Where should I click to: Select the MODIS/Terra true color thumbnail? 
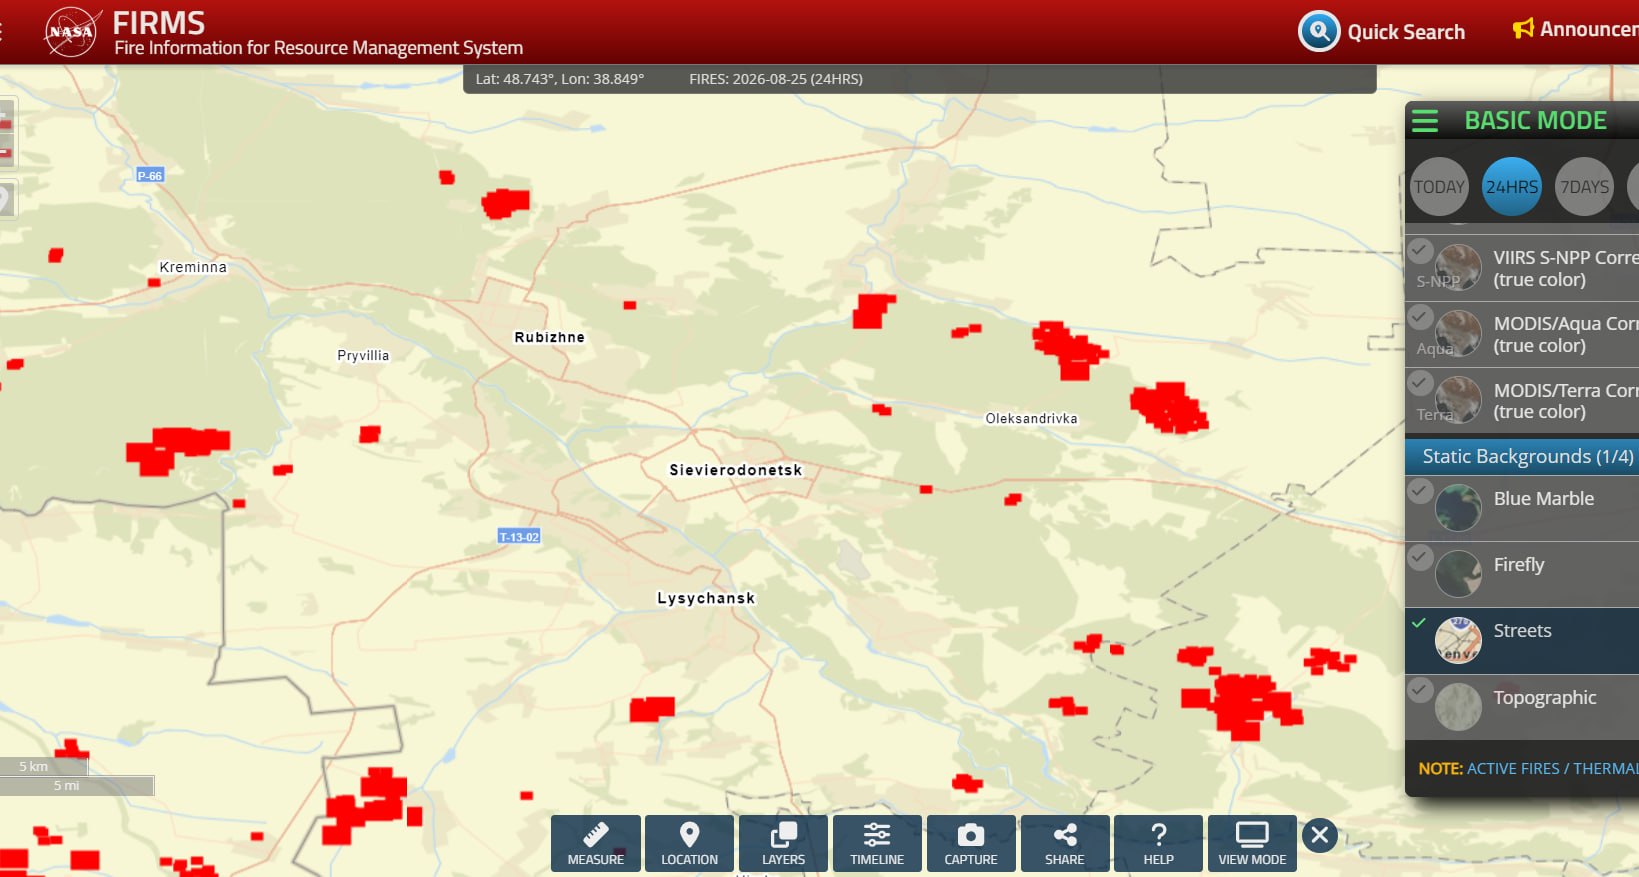(1458, 400)
